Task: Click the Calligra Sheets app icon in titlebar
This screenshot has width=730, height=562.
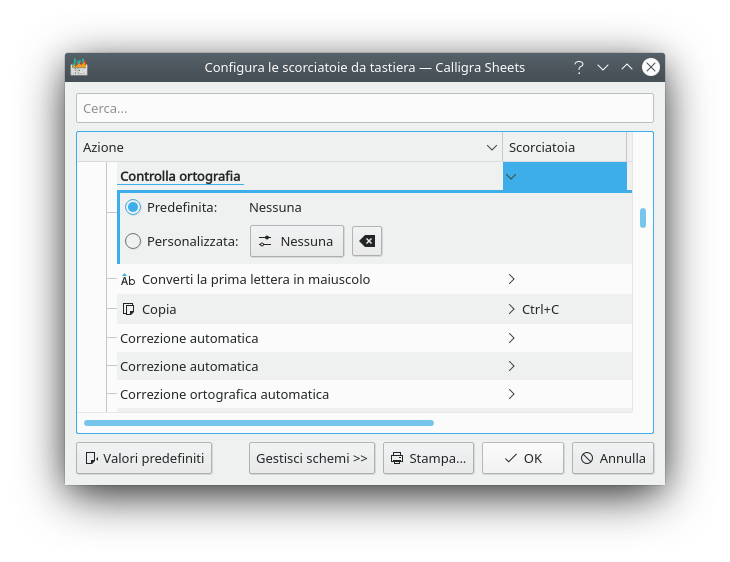Action: click(79, 67)
